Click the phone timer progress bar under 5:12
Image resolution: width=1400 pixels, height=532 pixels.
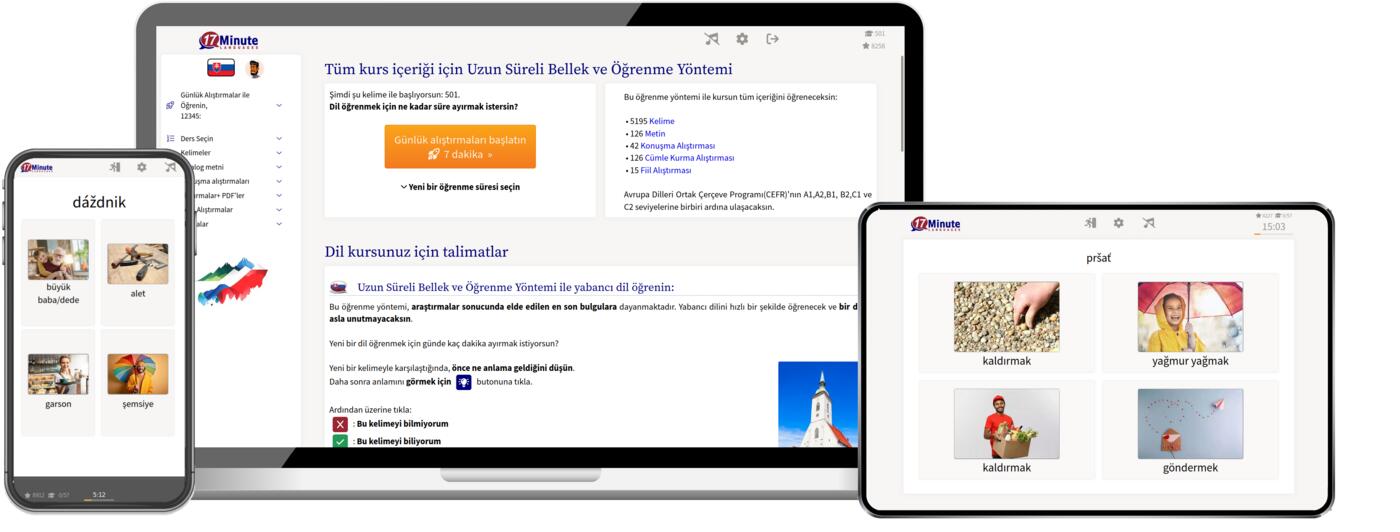99,500
